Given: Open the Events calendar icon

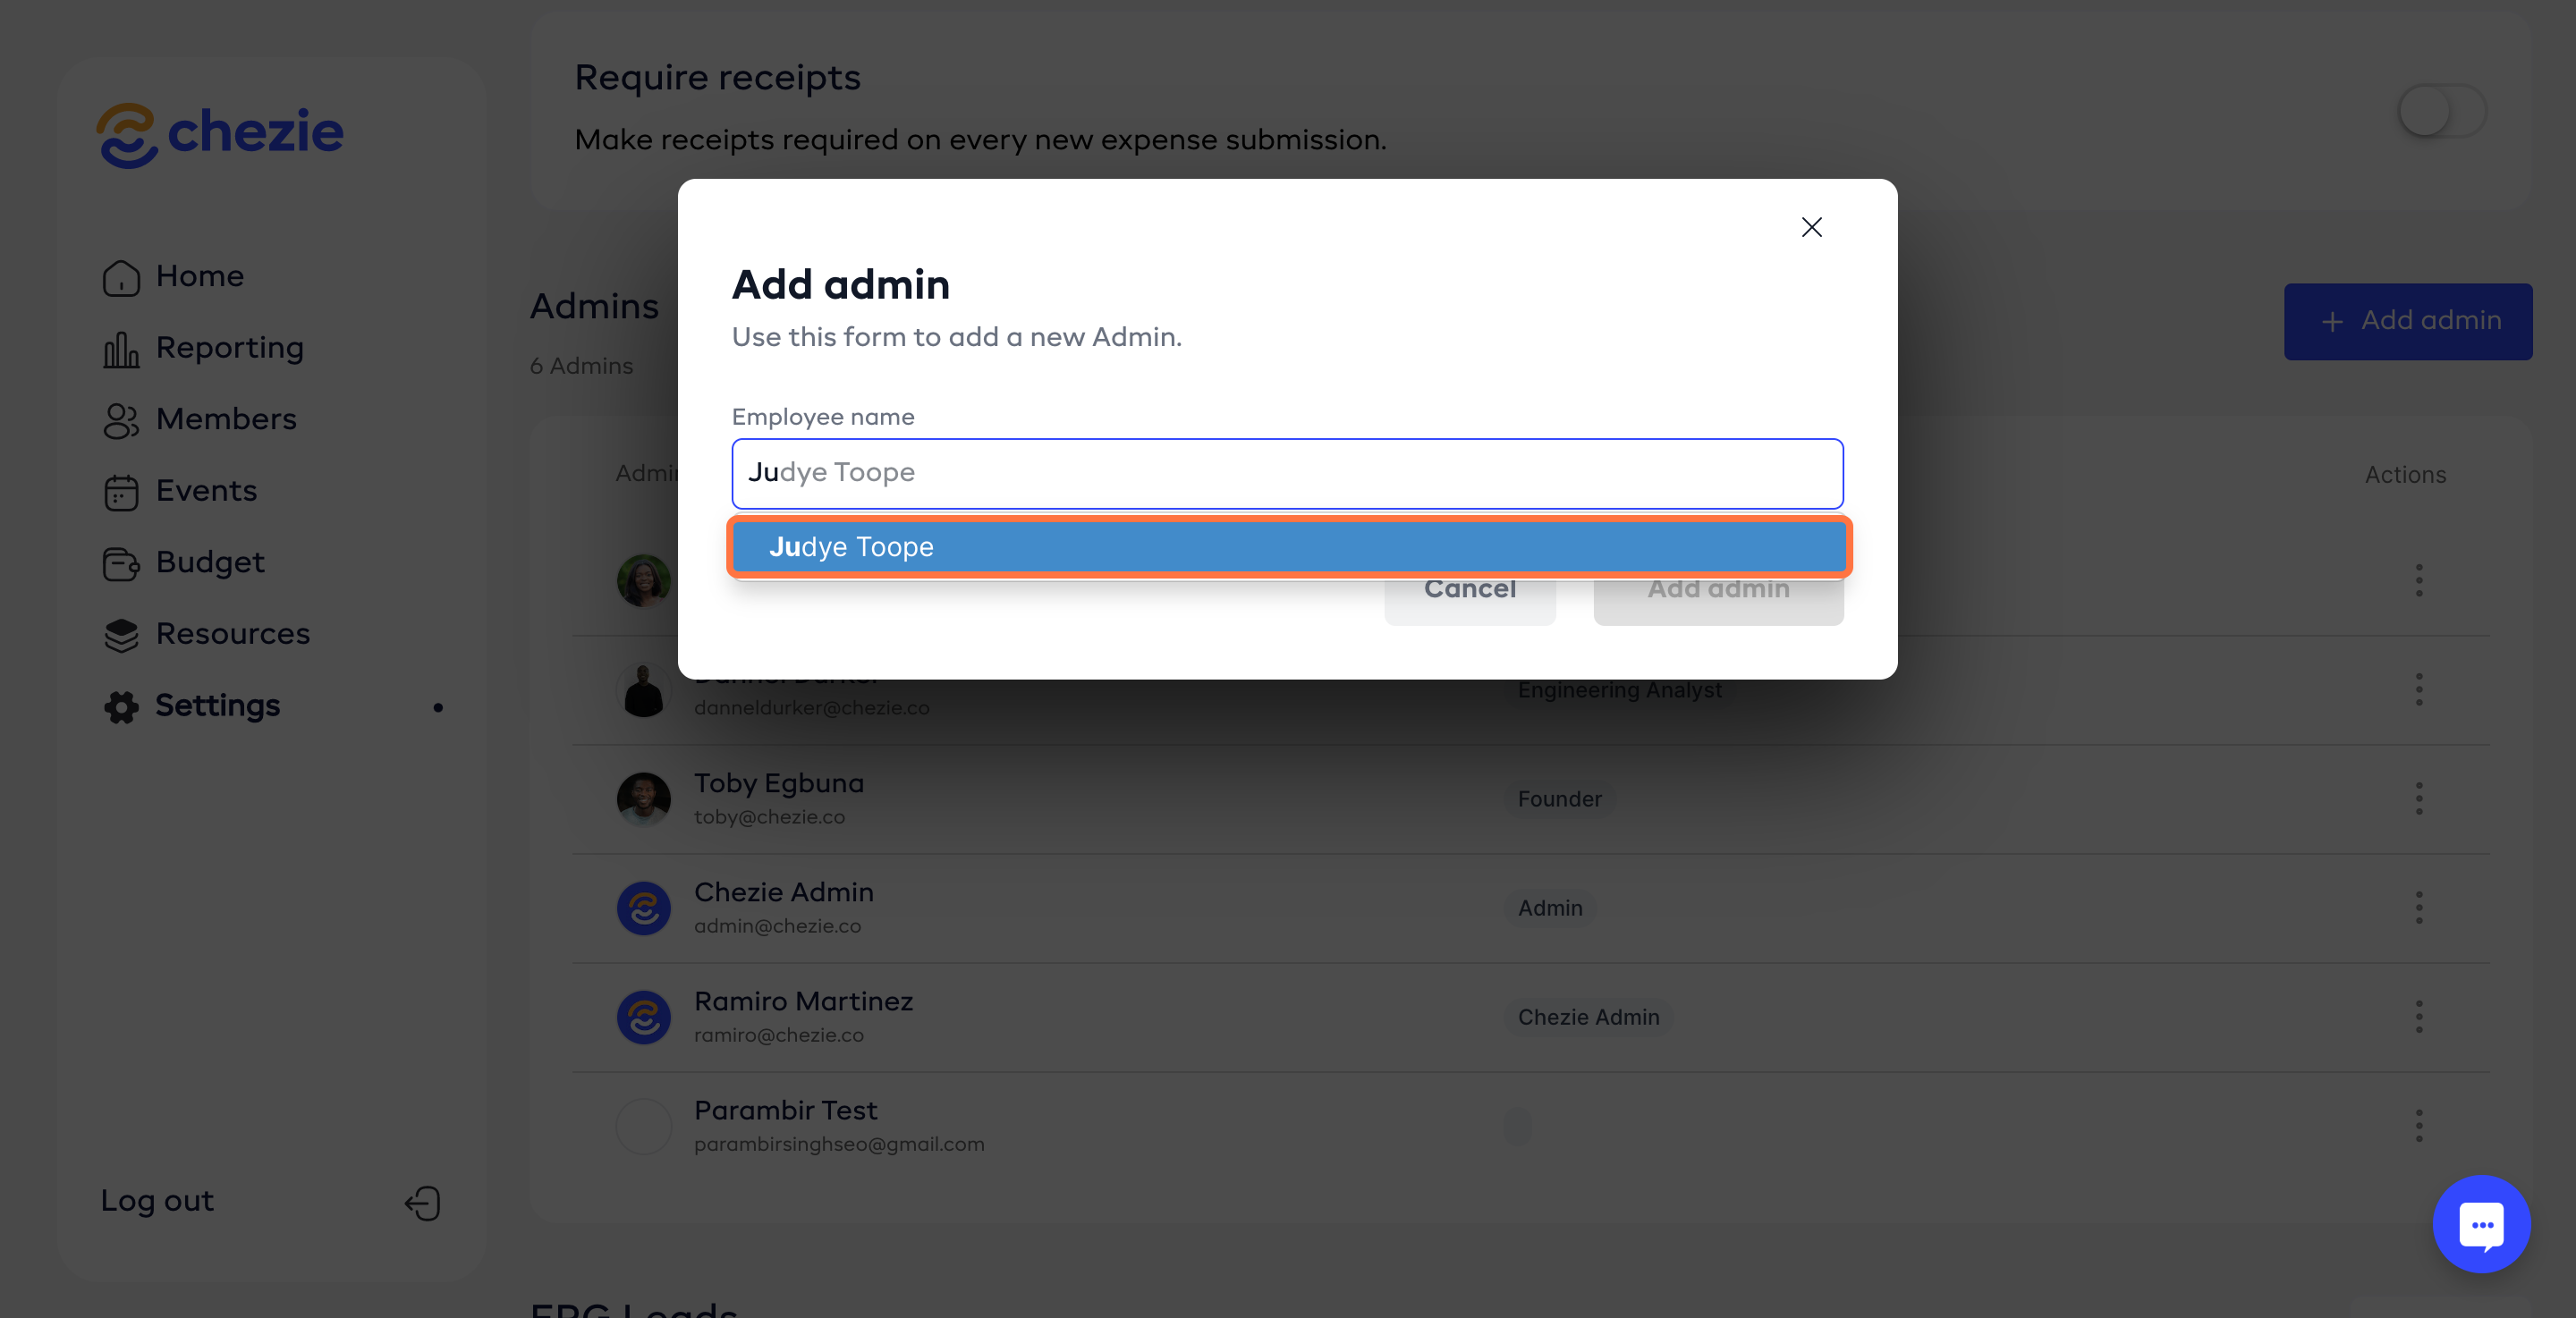Looking at the screenshot, I should [121, 492].
